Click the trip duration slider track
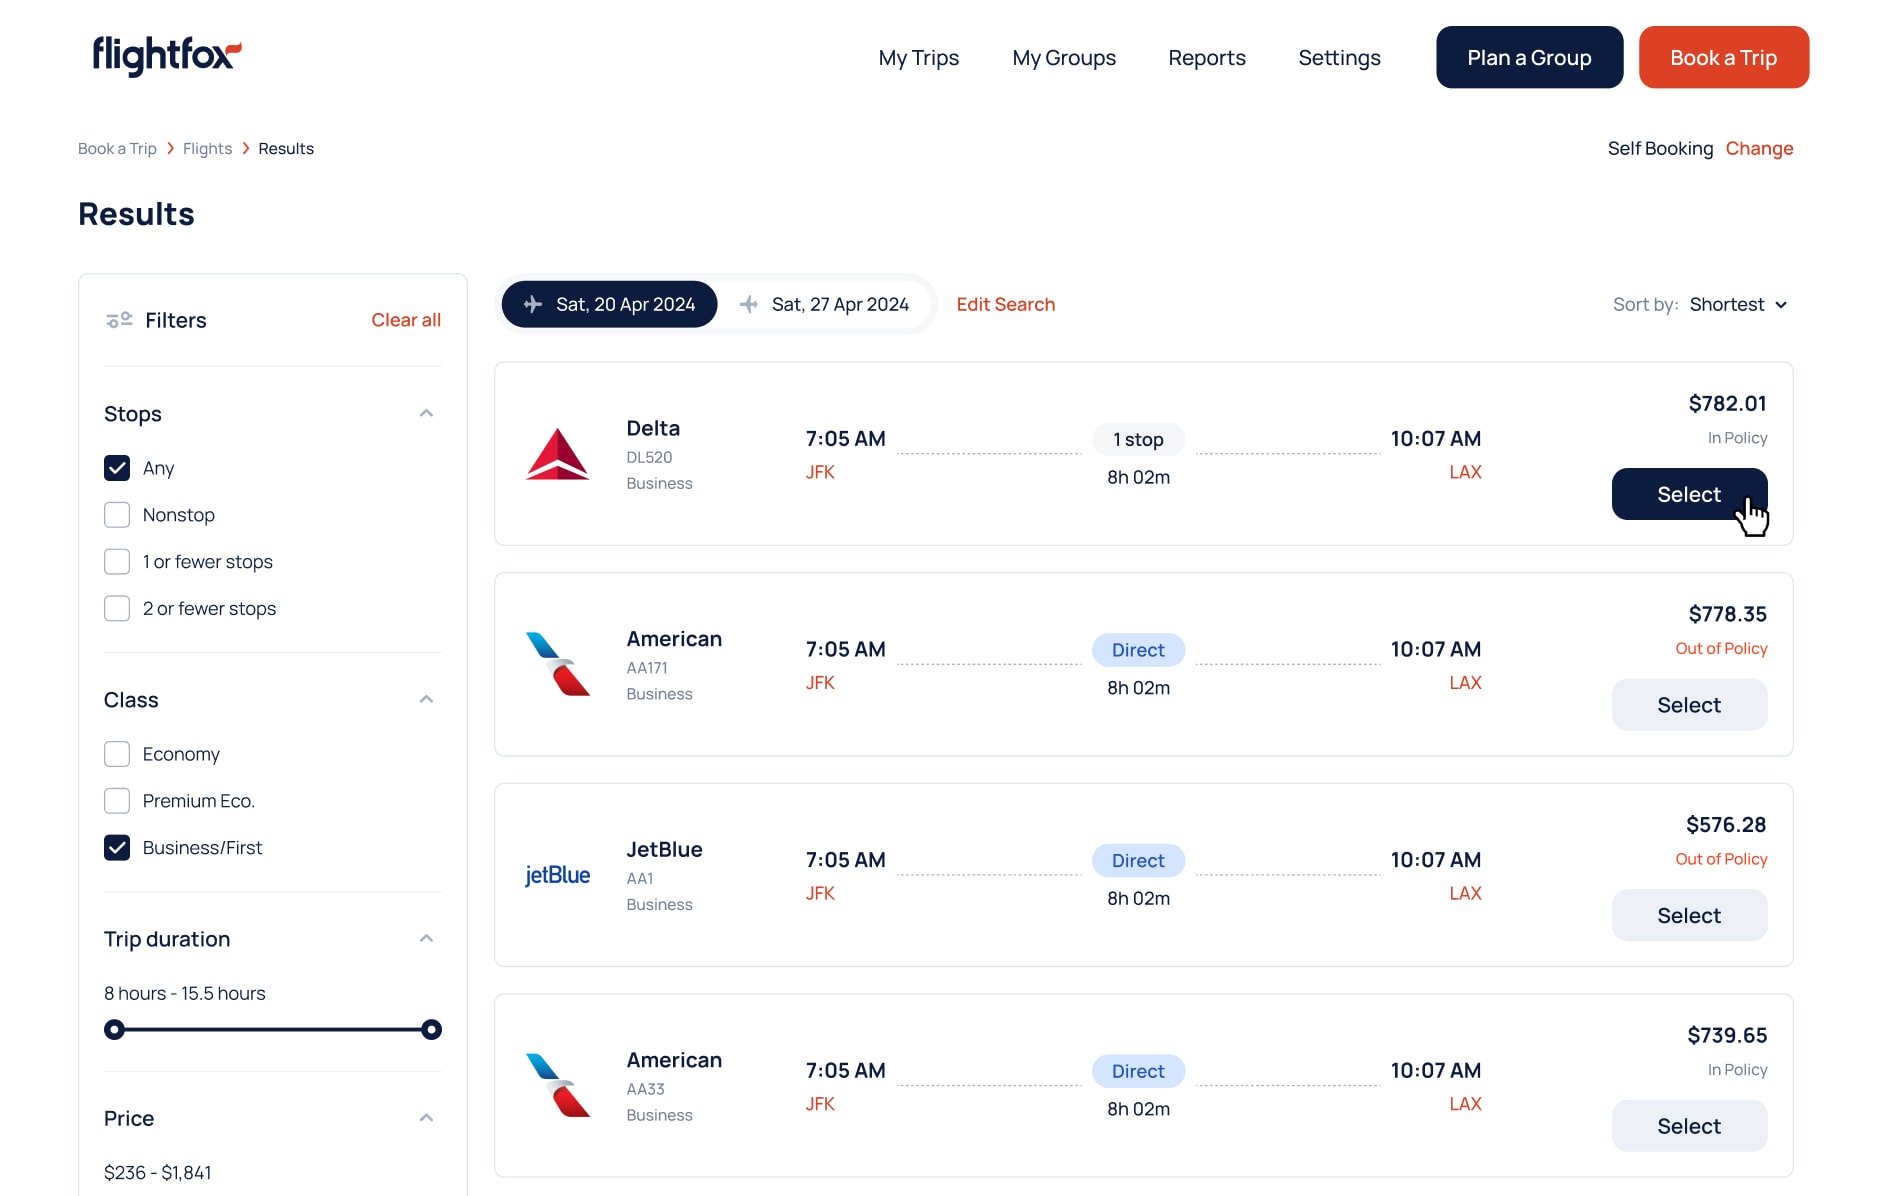Screen dimensions: 1904x1196 point(273,1029)
